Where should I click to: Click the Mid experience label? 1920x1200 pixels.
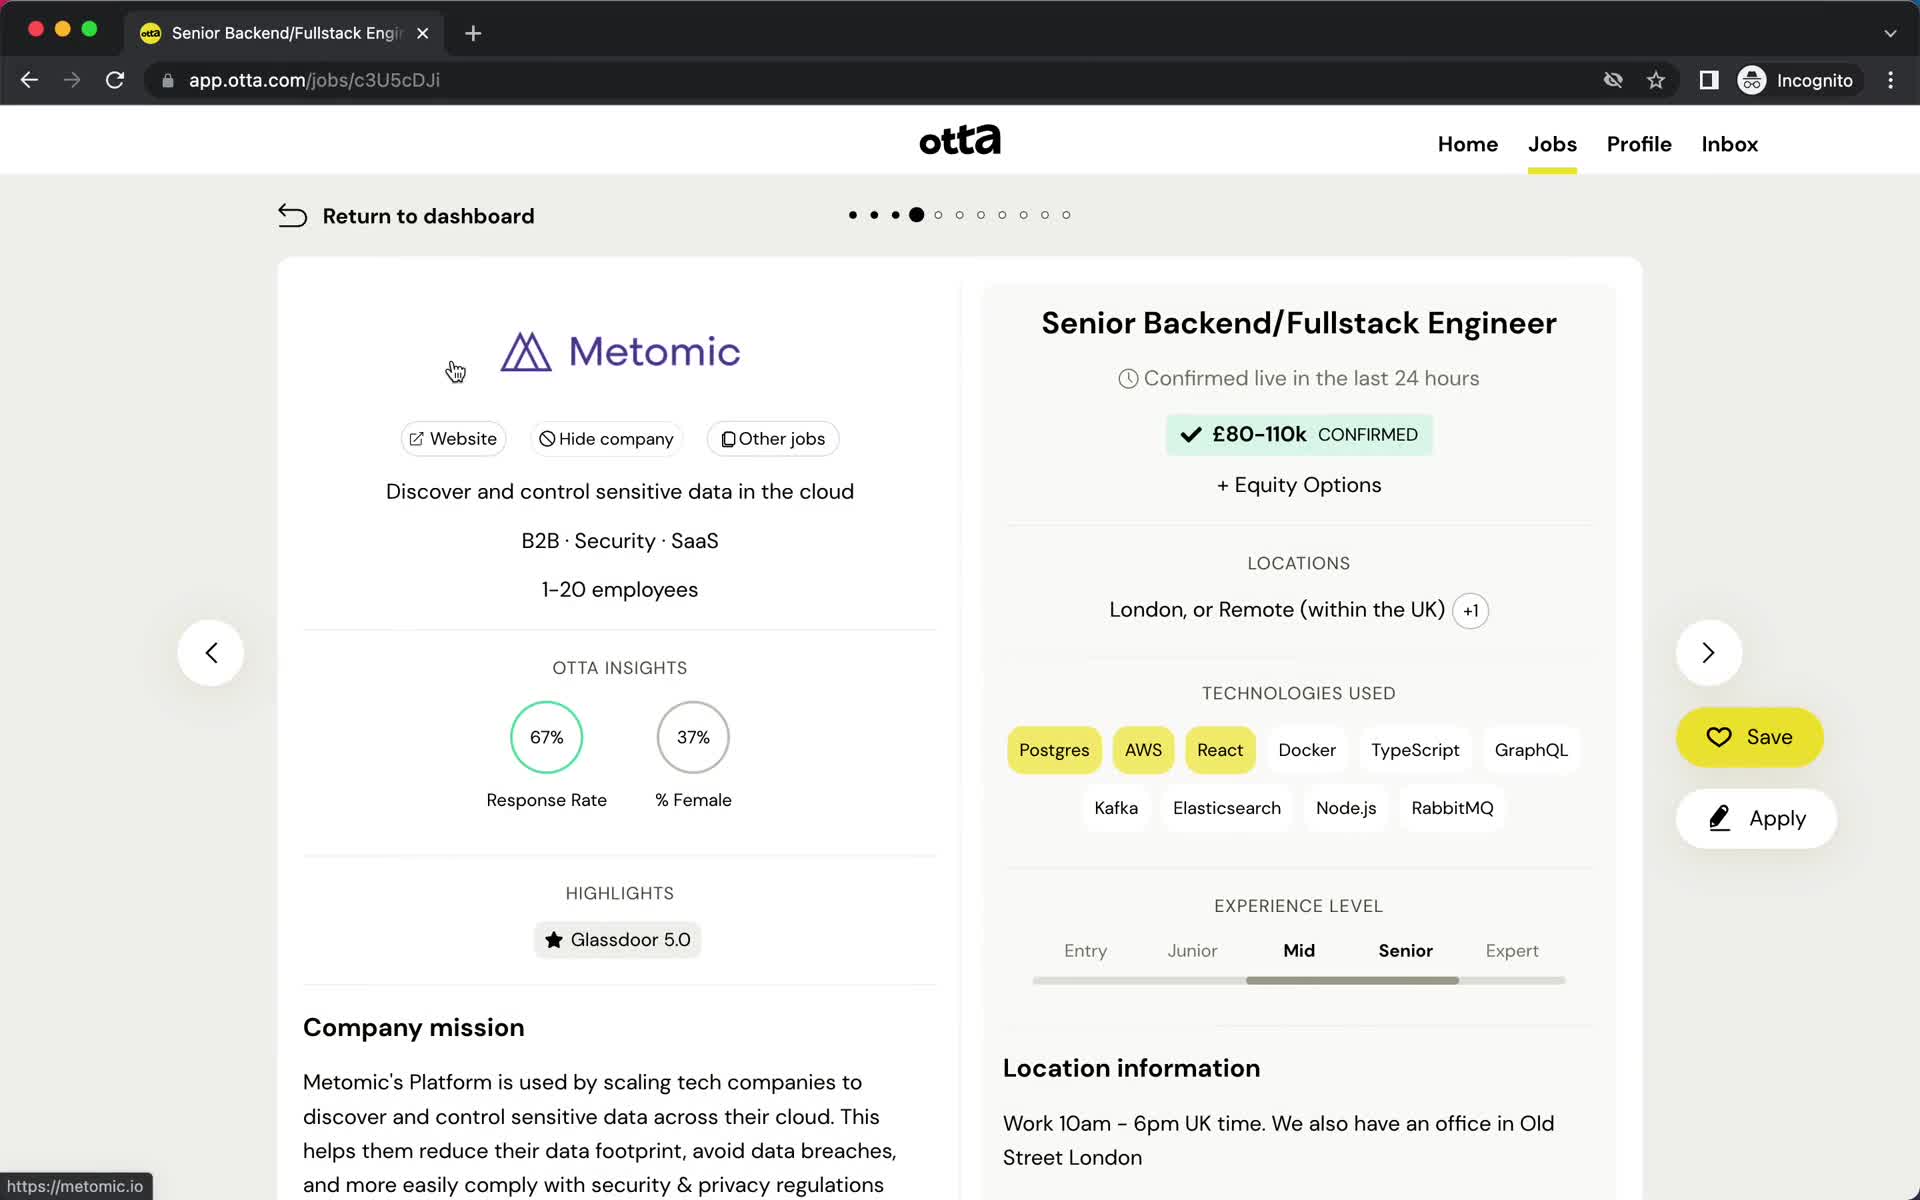point(1299,951)
